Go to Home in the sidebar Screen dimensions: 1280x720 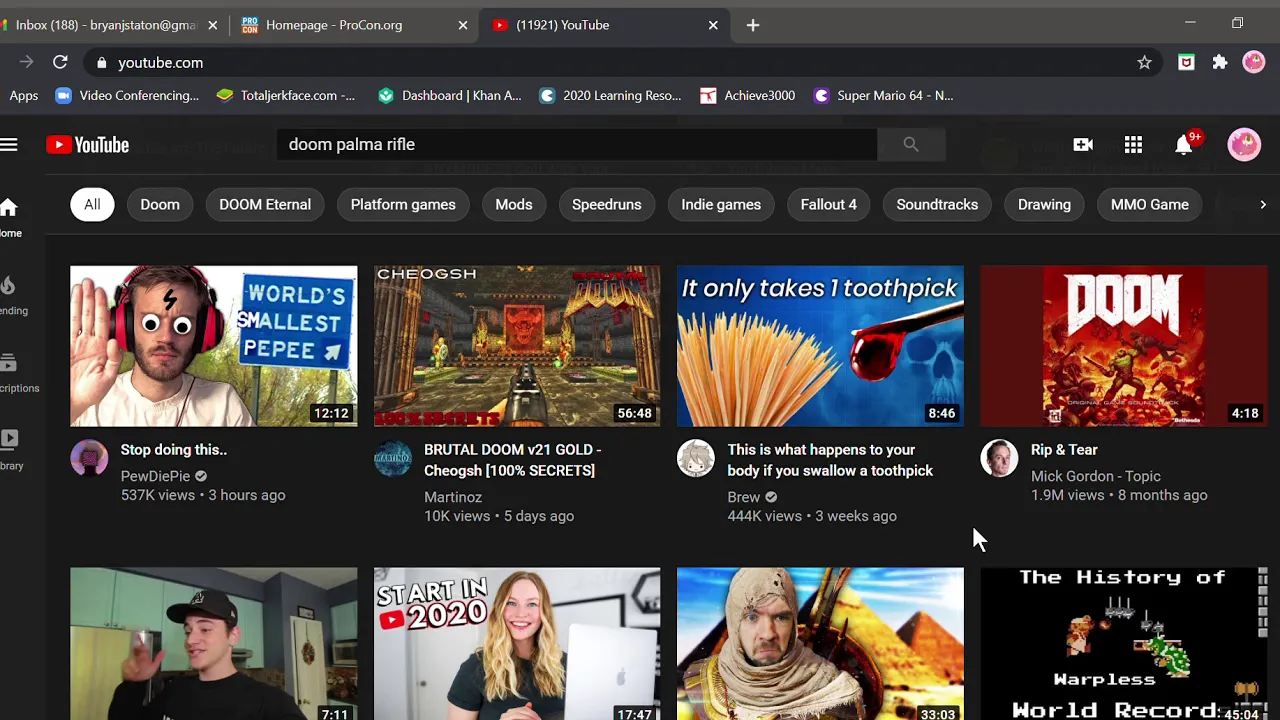[10, 217]
